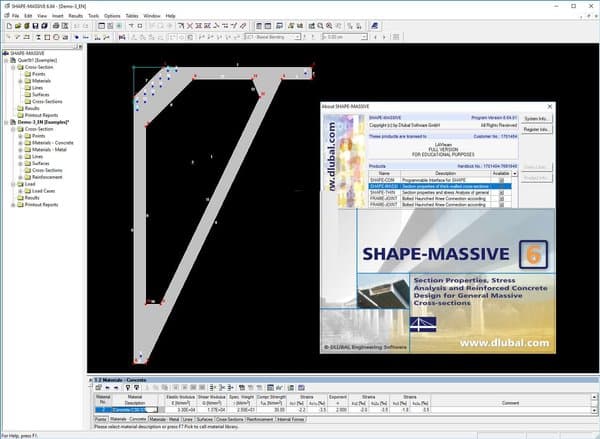Open the Help menu
This screenshot has width=600, height=439.
pyautogui.click(x=170, y=16)
